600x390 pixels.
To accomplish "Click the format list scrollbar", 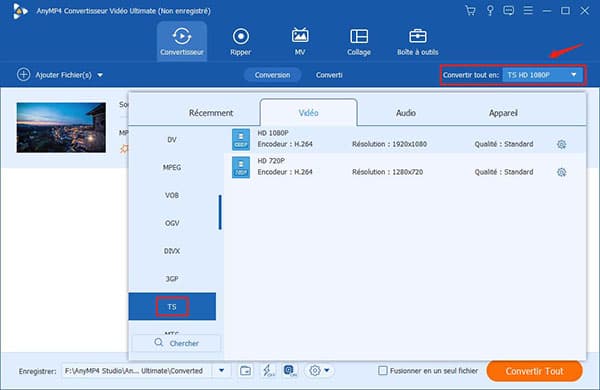I will (220, 212).
